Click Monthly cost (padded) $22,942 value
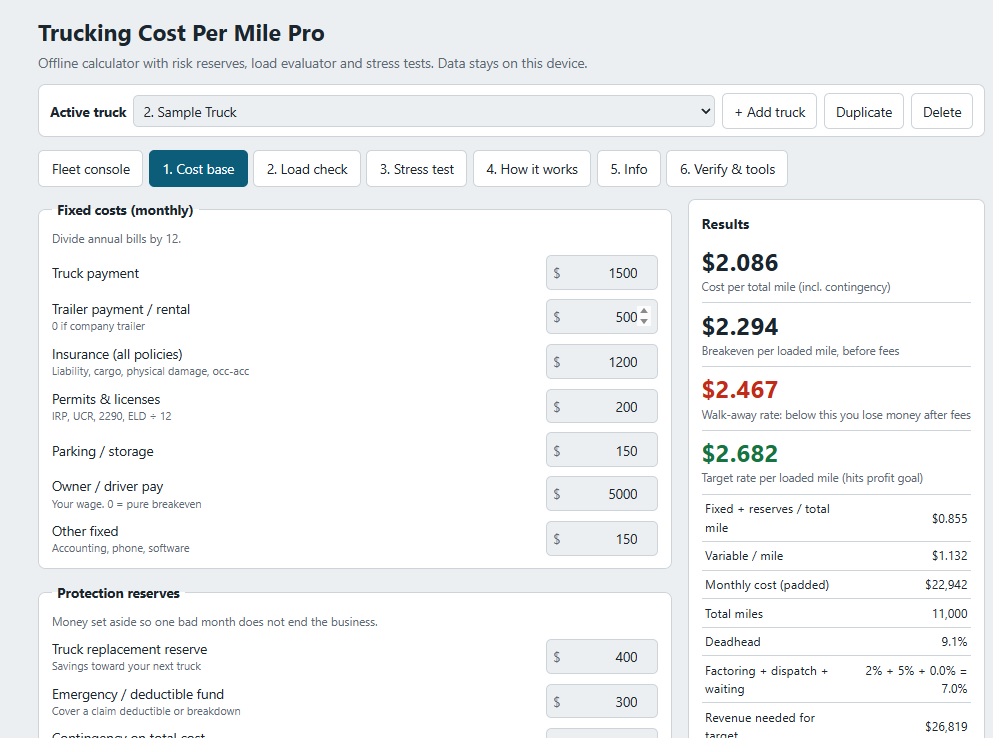 click(x=946, y=584)
